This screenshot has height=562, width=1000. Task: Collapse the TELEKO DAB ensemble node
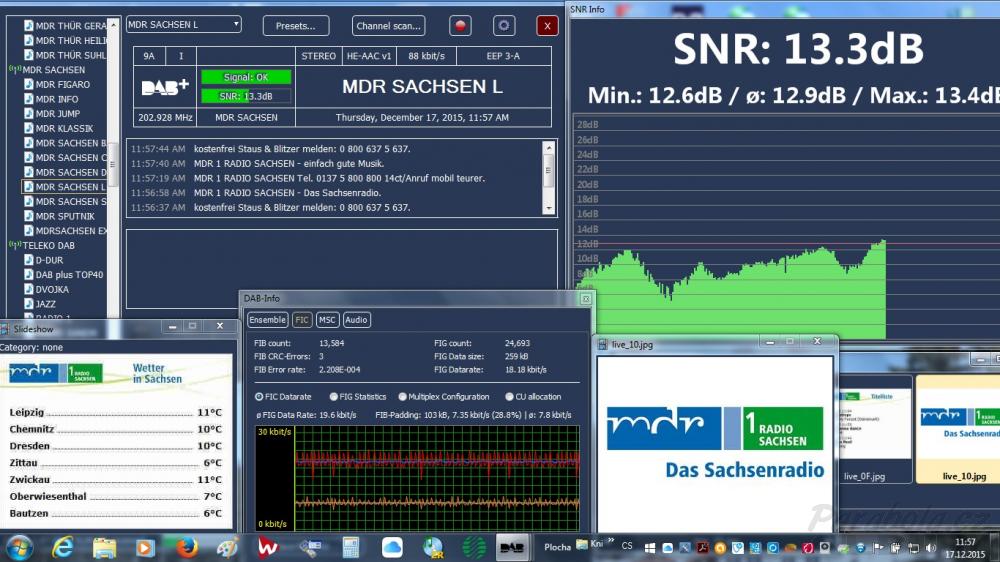click(x=15, y=245)
